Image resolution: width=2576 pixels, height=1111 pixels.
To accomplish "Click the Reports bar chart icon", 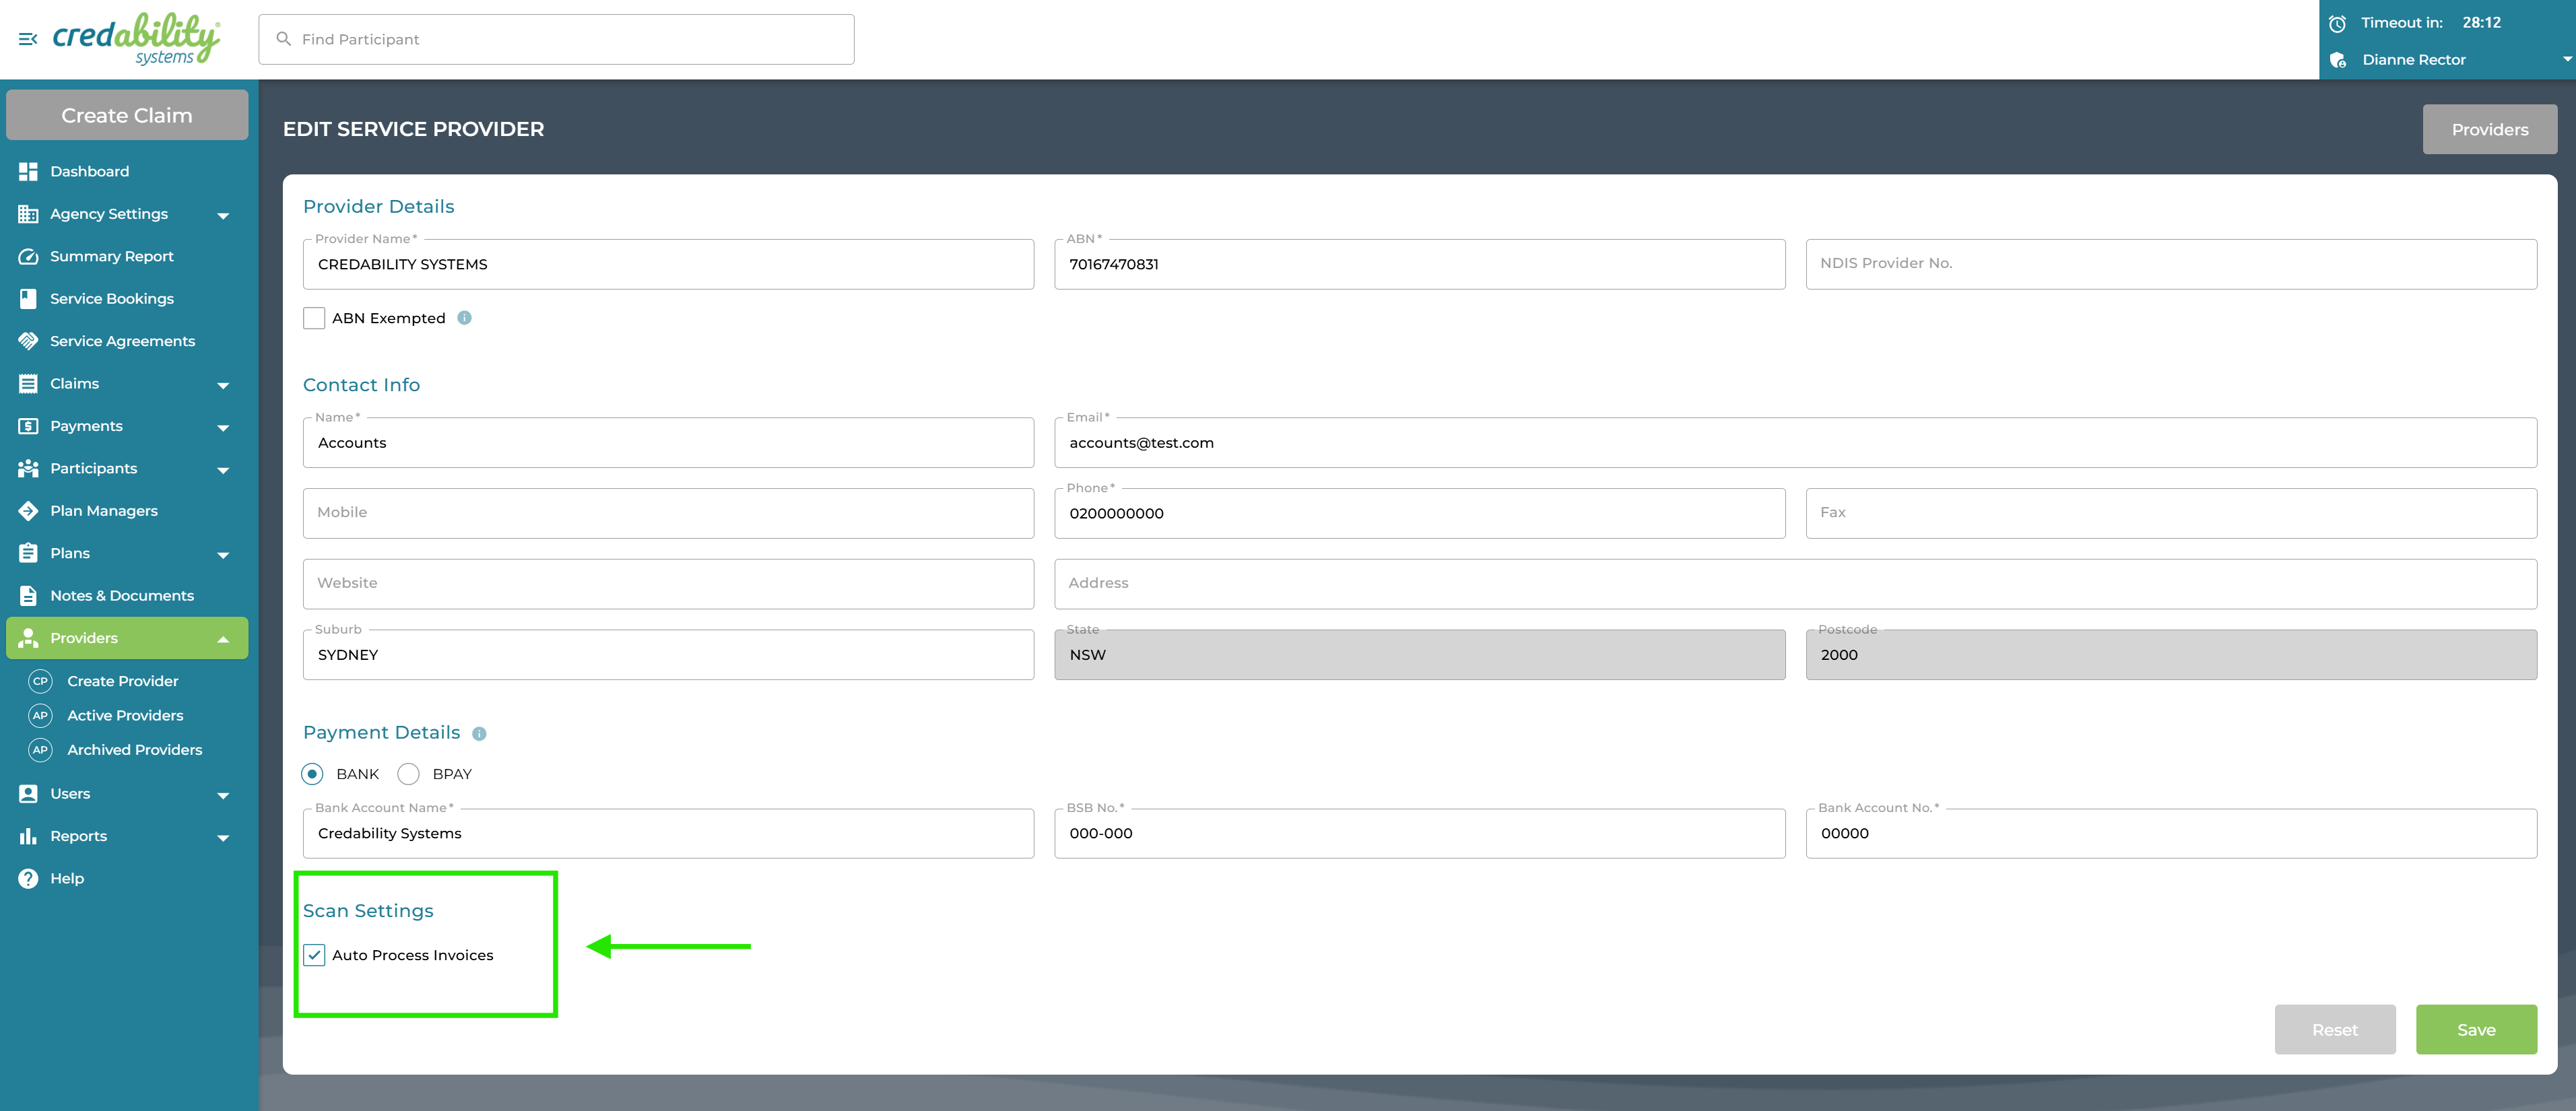I will coord(28,836).
